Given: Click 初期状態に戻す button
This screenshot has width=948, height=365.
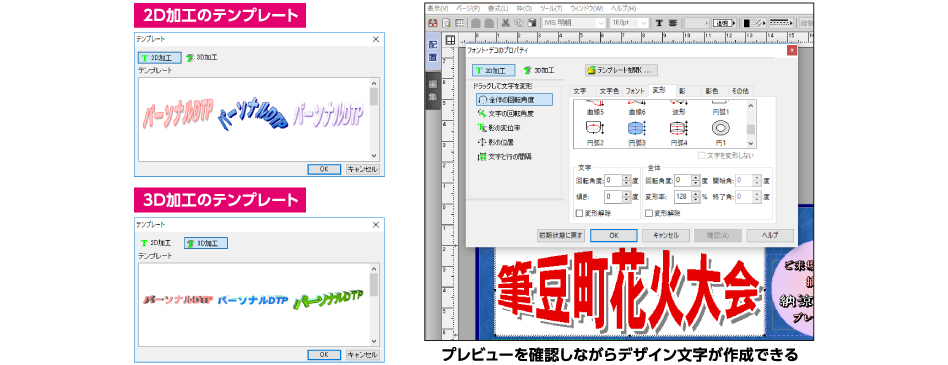Looking at the screenshot, I should pyautogui.click(x=562, y=235).
